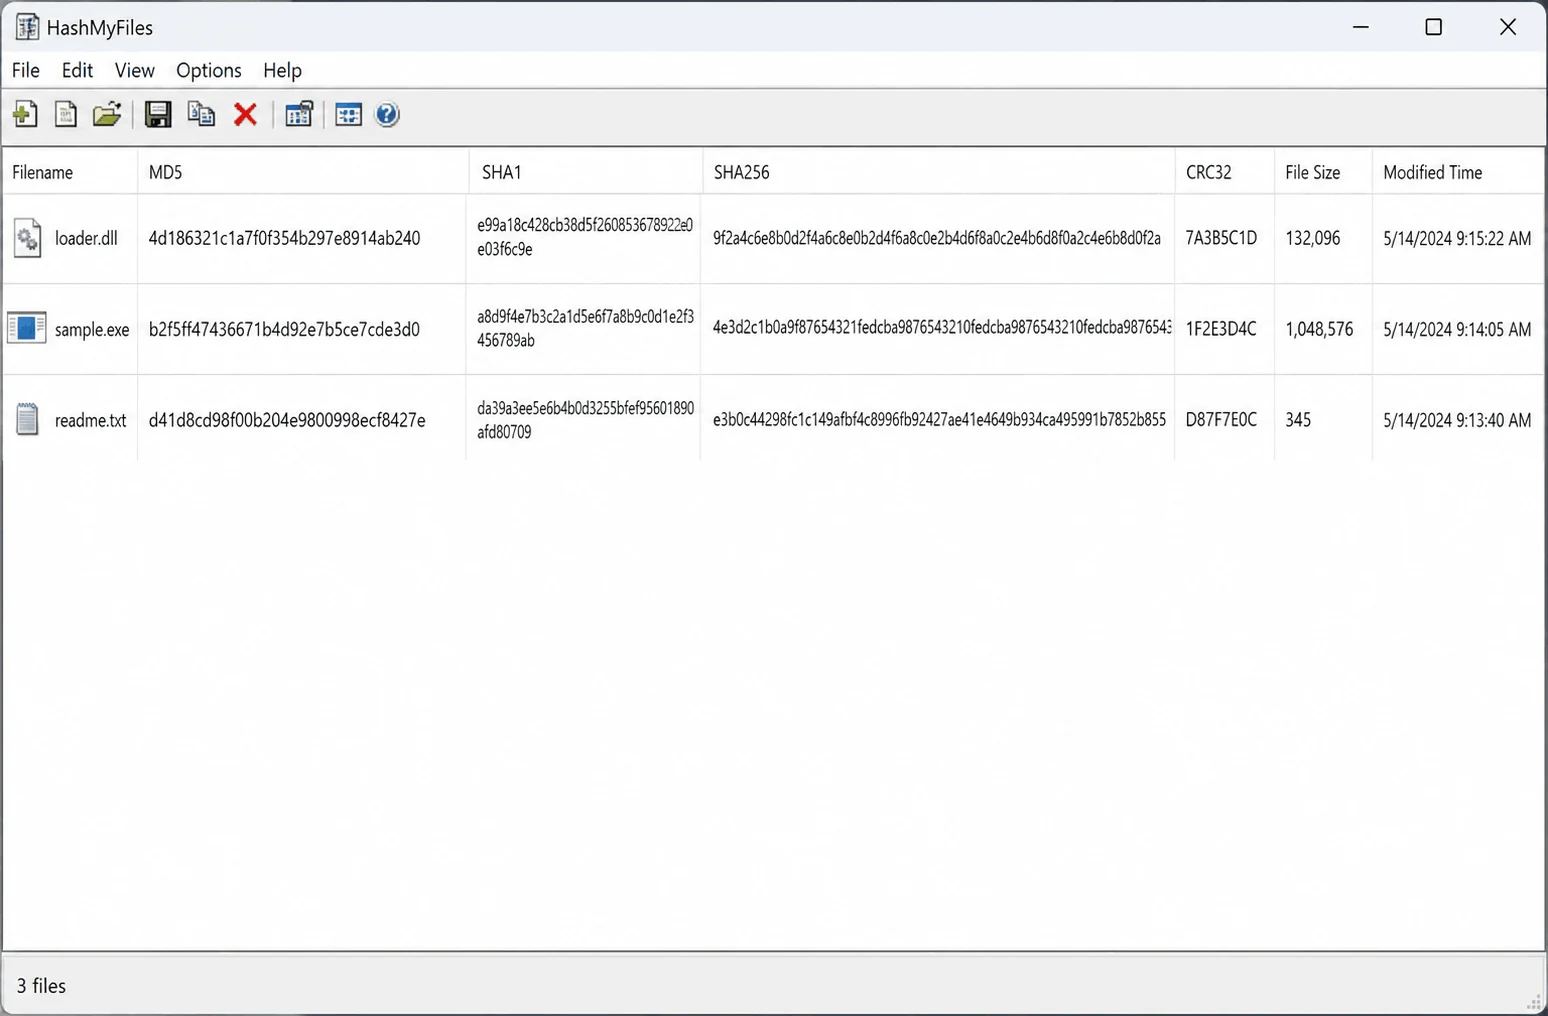Image resolution: width=1548 pixels, height=1016 pixels.
Task: Click the red X remove icon
Action: 246,114
